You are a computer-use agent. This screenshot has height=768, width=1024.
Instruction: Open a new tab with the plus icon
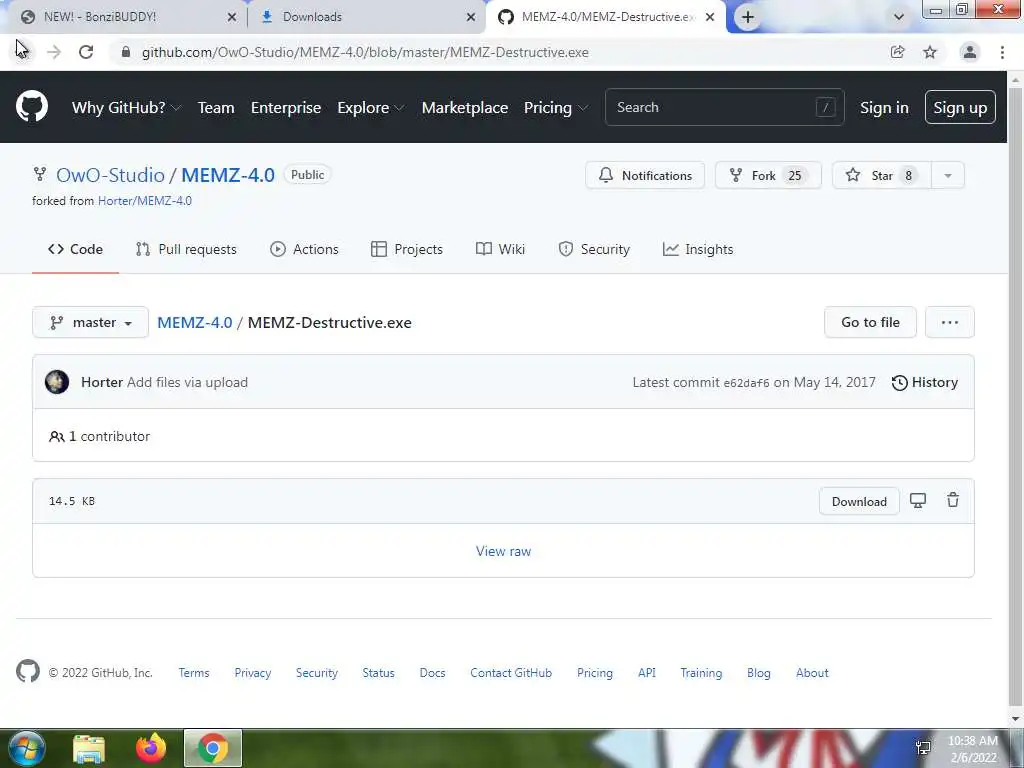(x=748, y=17)
